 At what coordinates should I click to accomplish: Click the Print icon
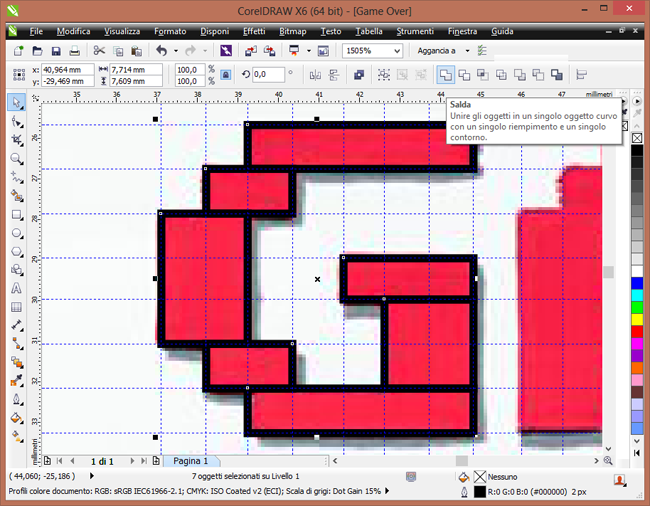pos(75,51)
